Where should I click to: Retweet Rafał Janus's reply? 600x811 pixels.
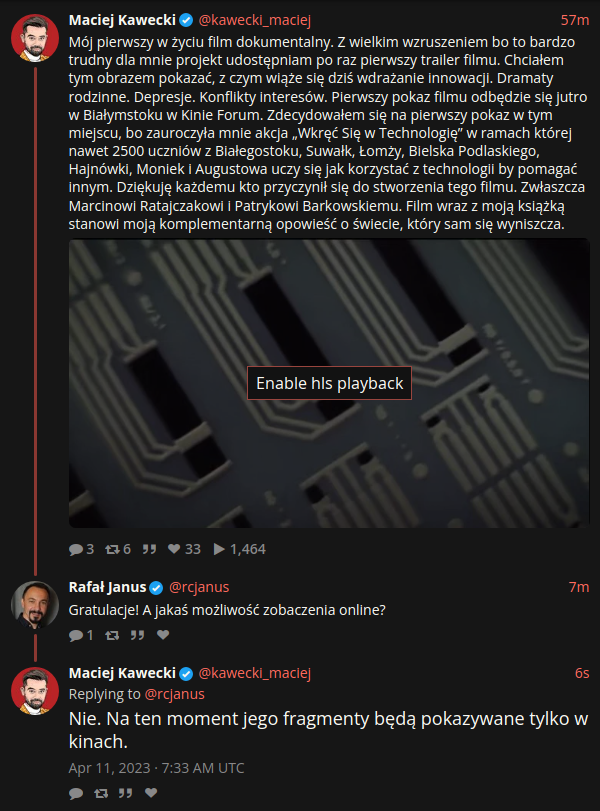tap(112, 635)
